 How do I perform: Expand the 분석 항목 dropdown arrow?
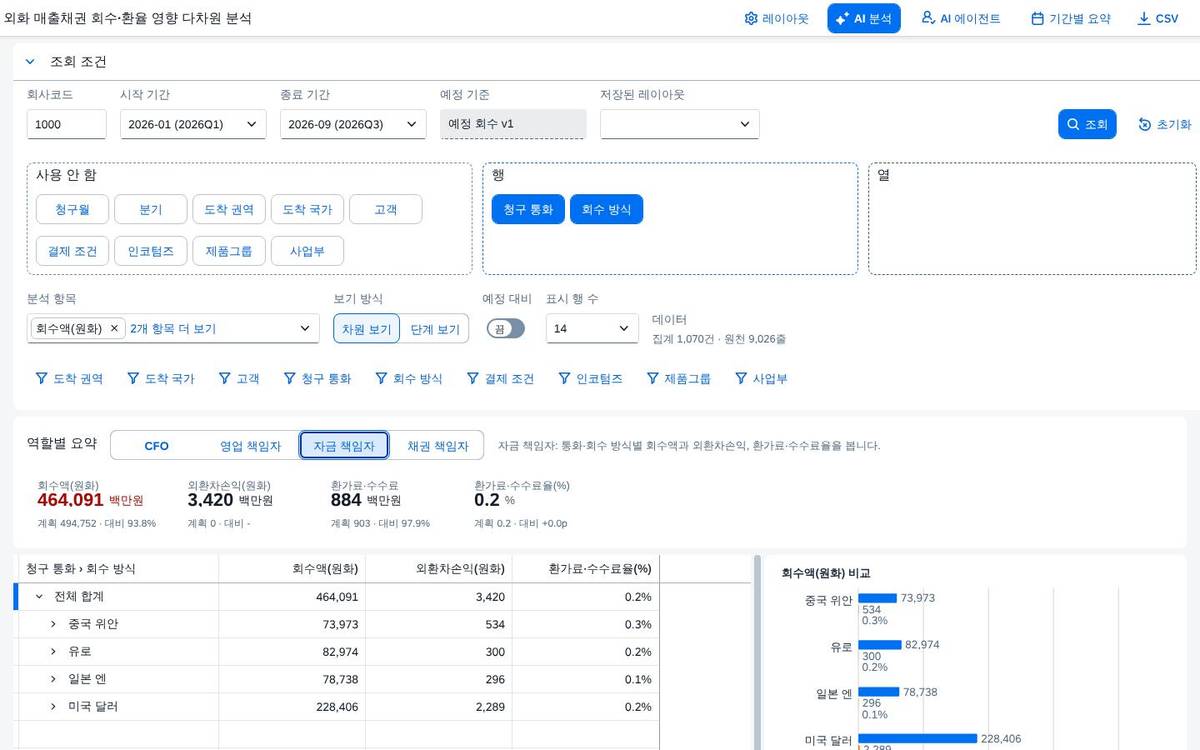point(305,328)
